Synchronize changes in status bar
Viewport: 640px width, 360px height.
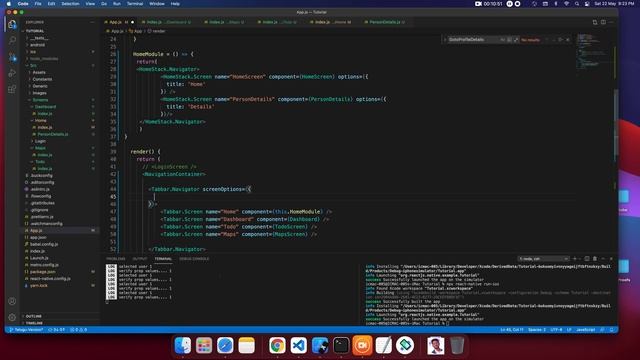coord(56,330)
